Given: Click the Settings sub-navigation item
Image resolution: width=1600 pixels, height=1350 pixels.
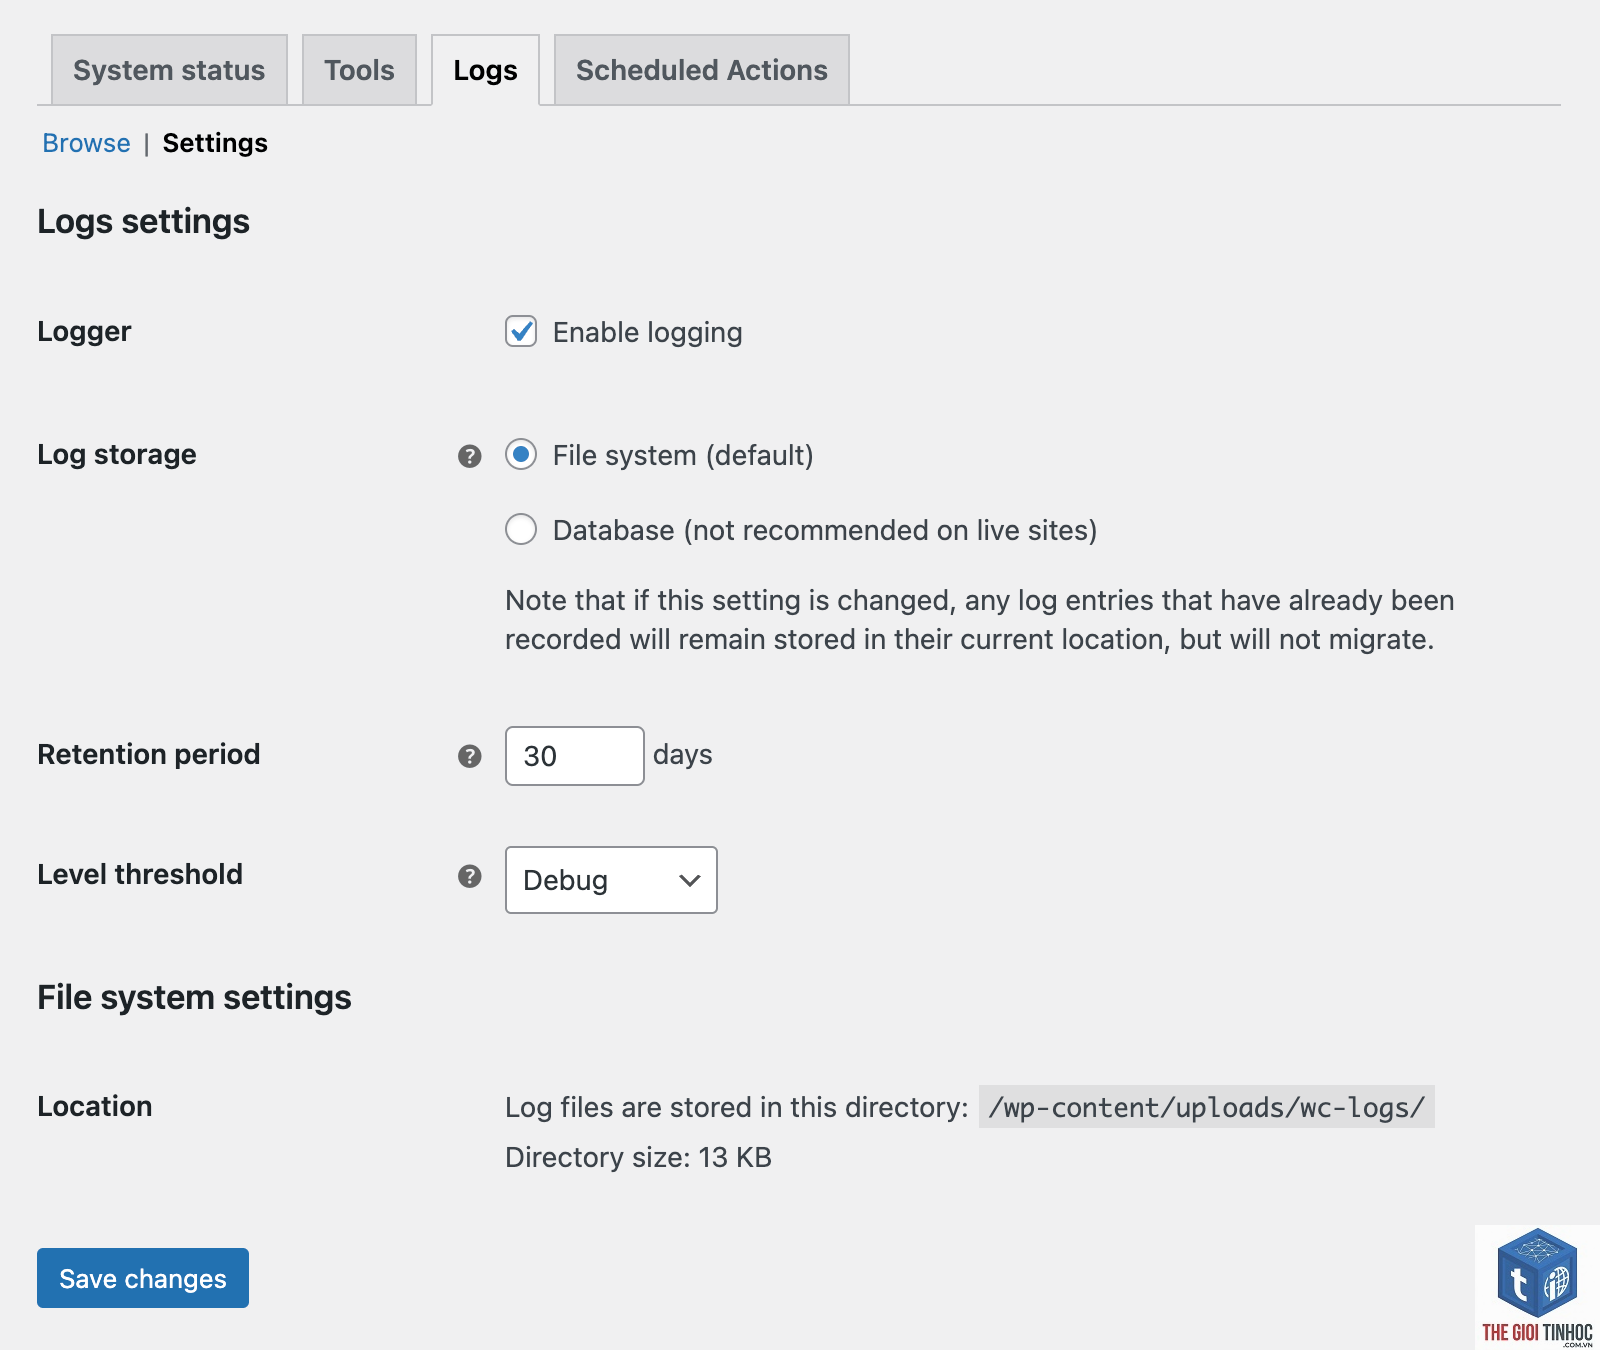Looking at the screenshot, I should coord(215,143).
